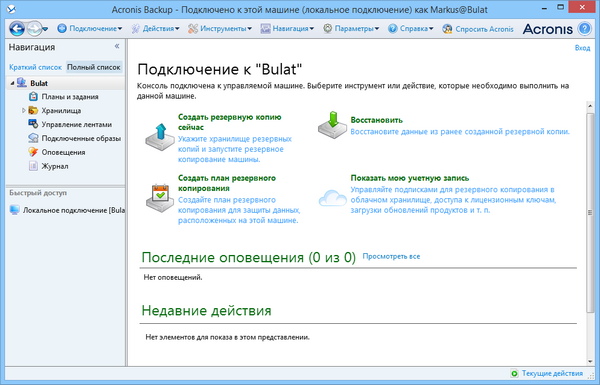The height and width of the screenshot is (385, 600).
Task: Open the blue help question mark icon
Action: coord(584,29)
